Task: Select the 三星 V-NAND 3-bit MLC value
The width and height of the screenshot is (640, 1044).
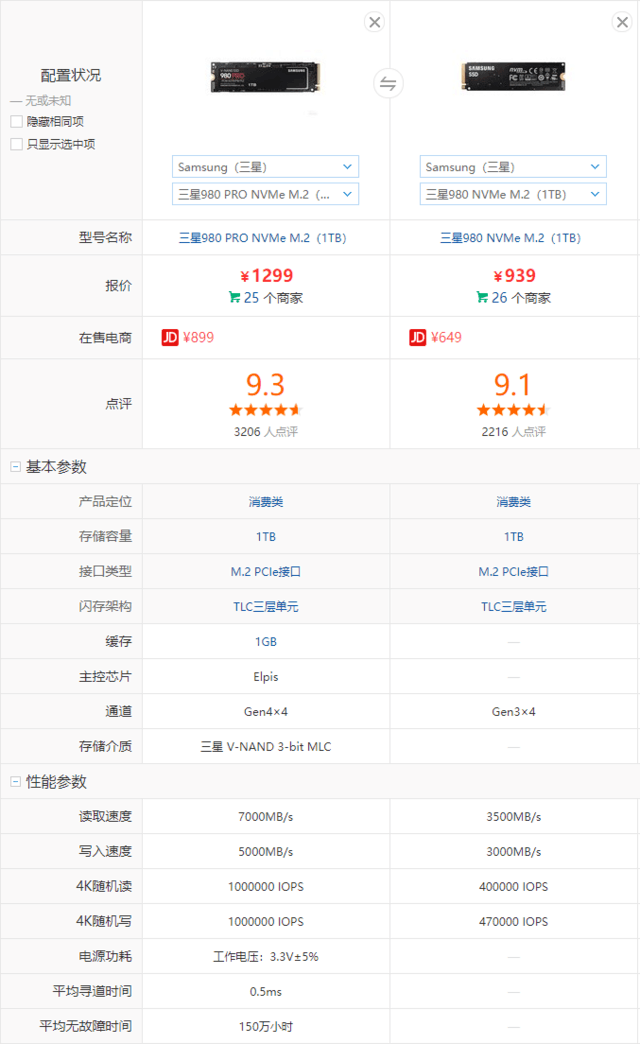Action: coord(266,747)
